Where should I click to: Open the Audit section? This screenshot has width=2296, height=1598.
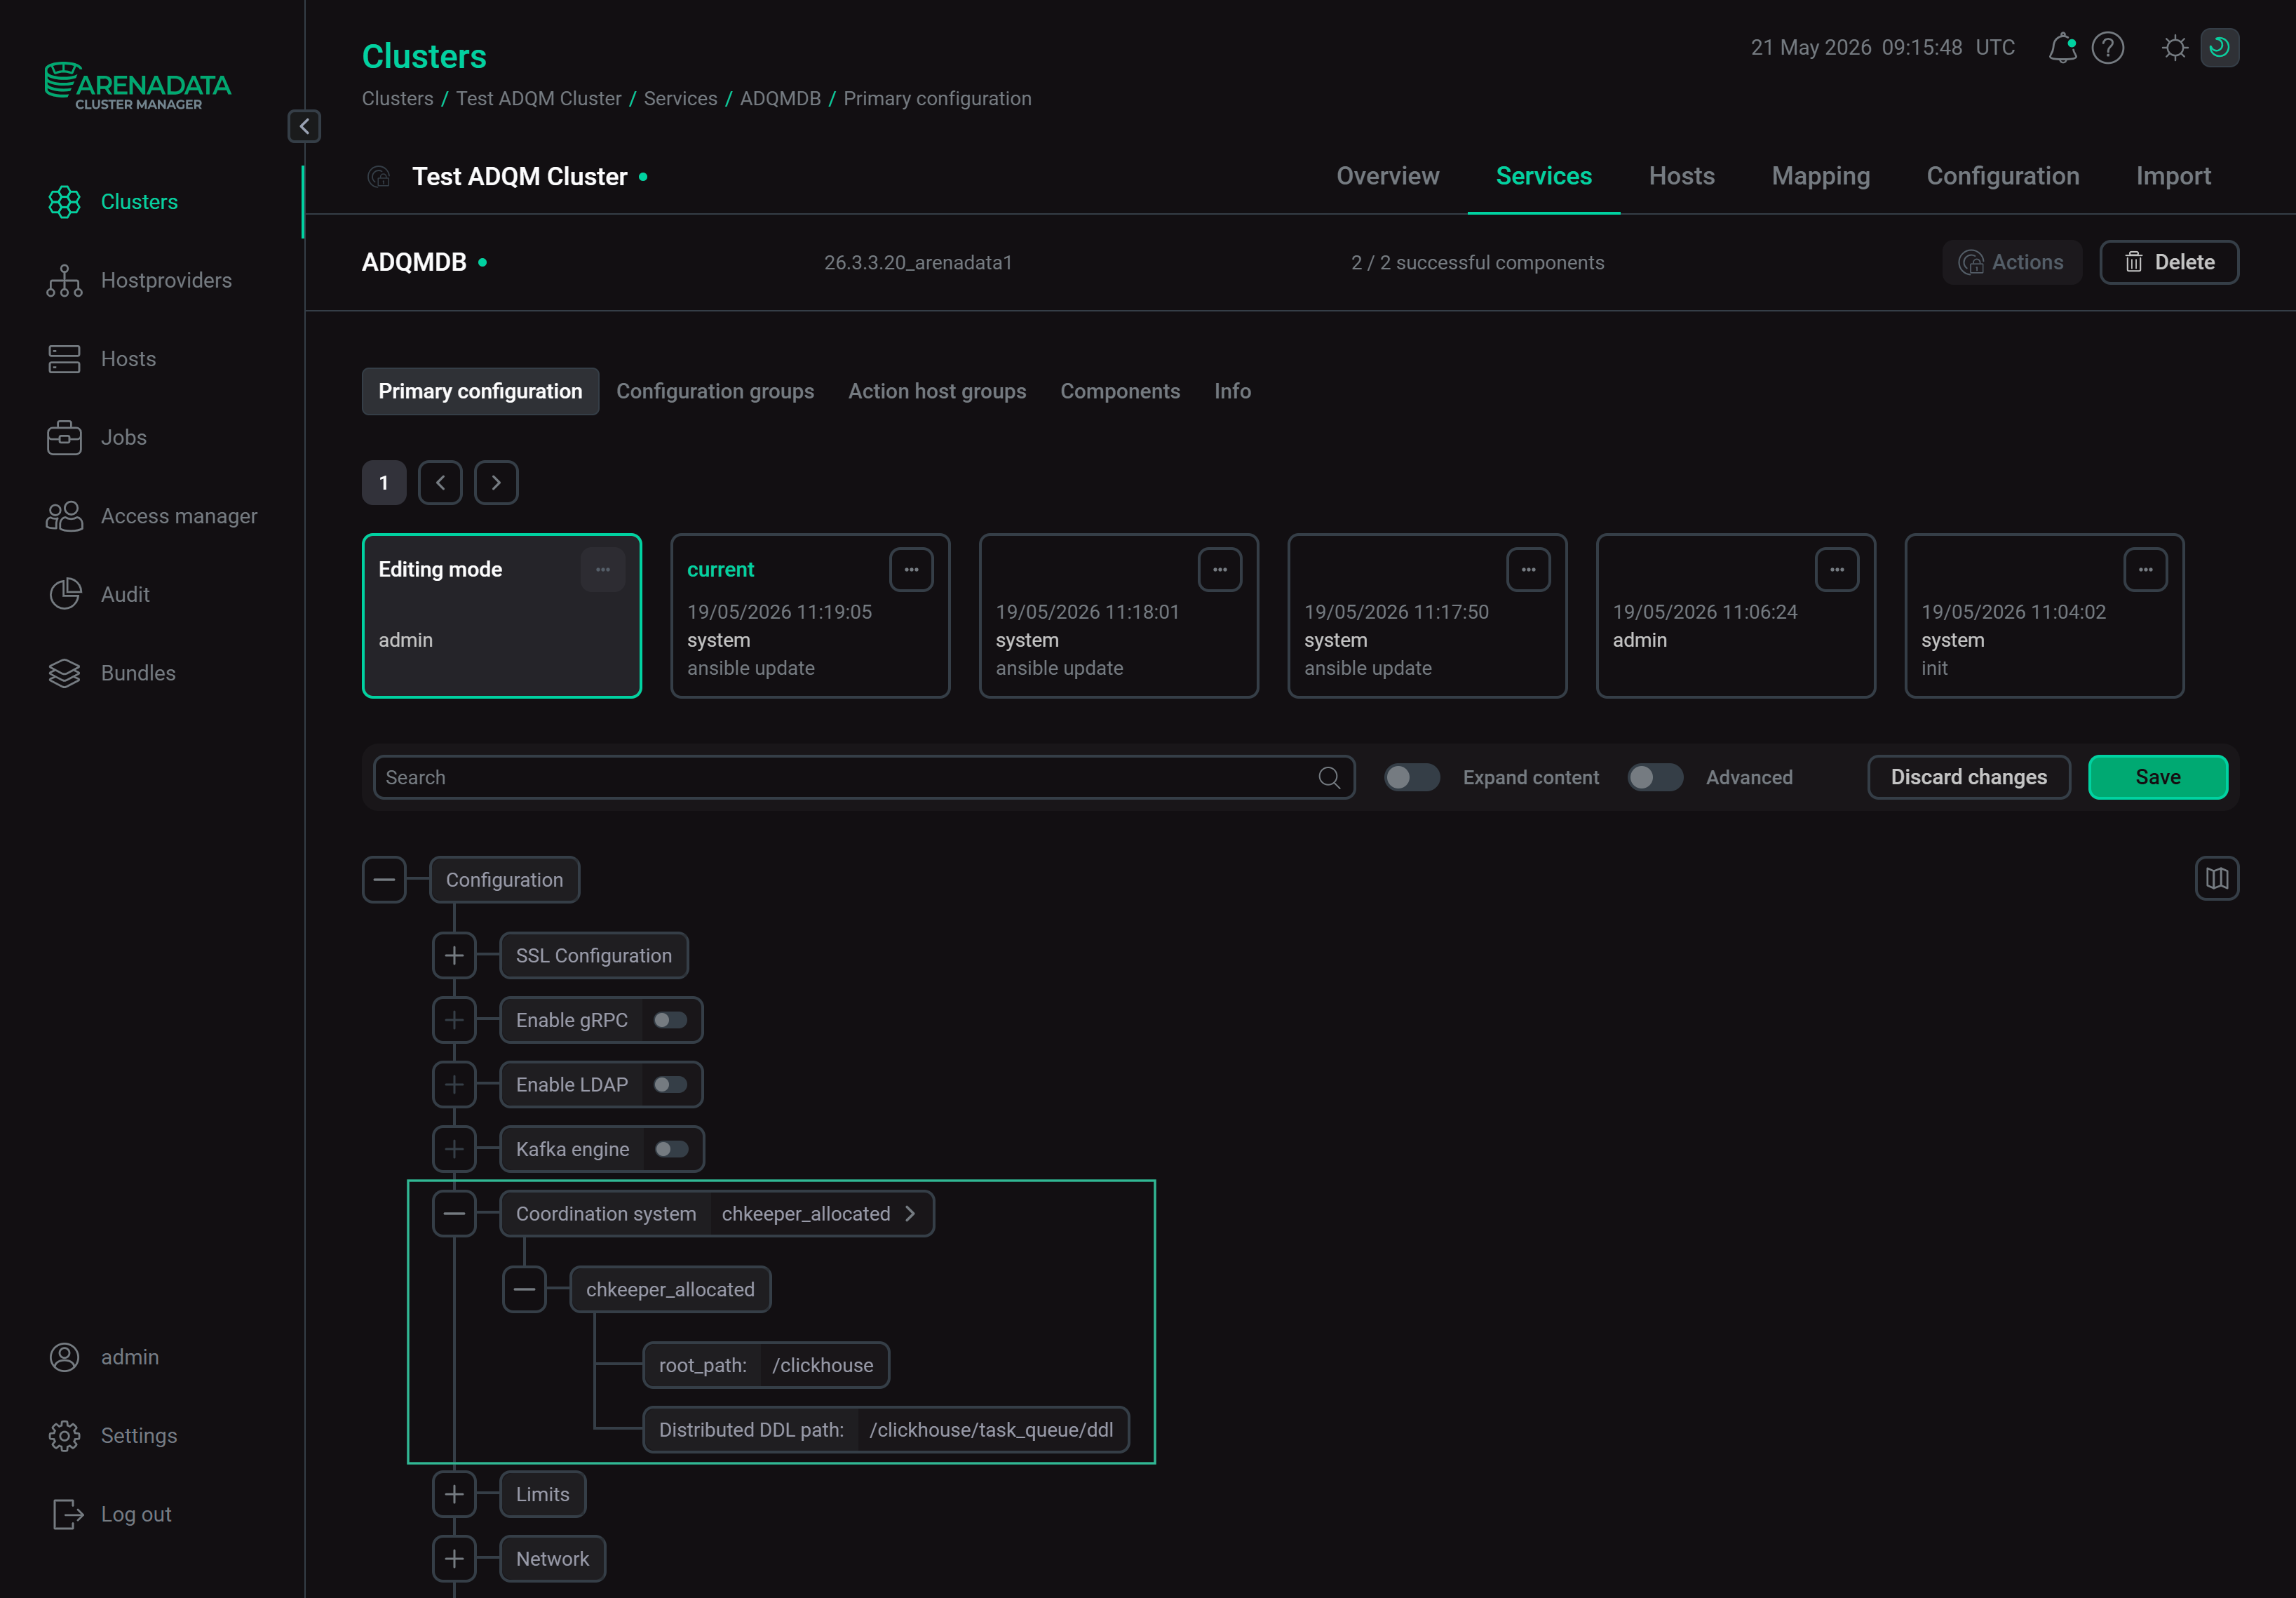[98, 595]
